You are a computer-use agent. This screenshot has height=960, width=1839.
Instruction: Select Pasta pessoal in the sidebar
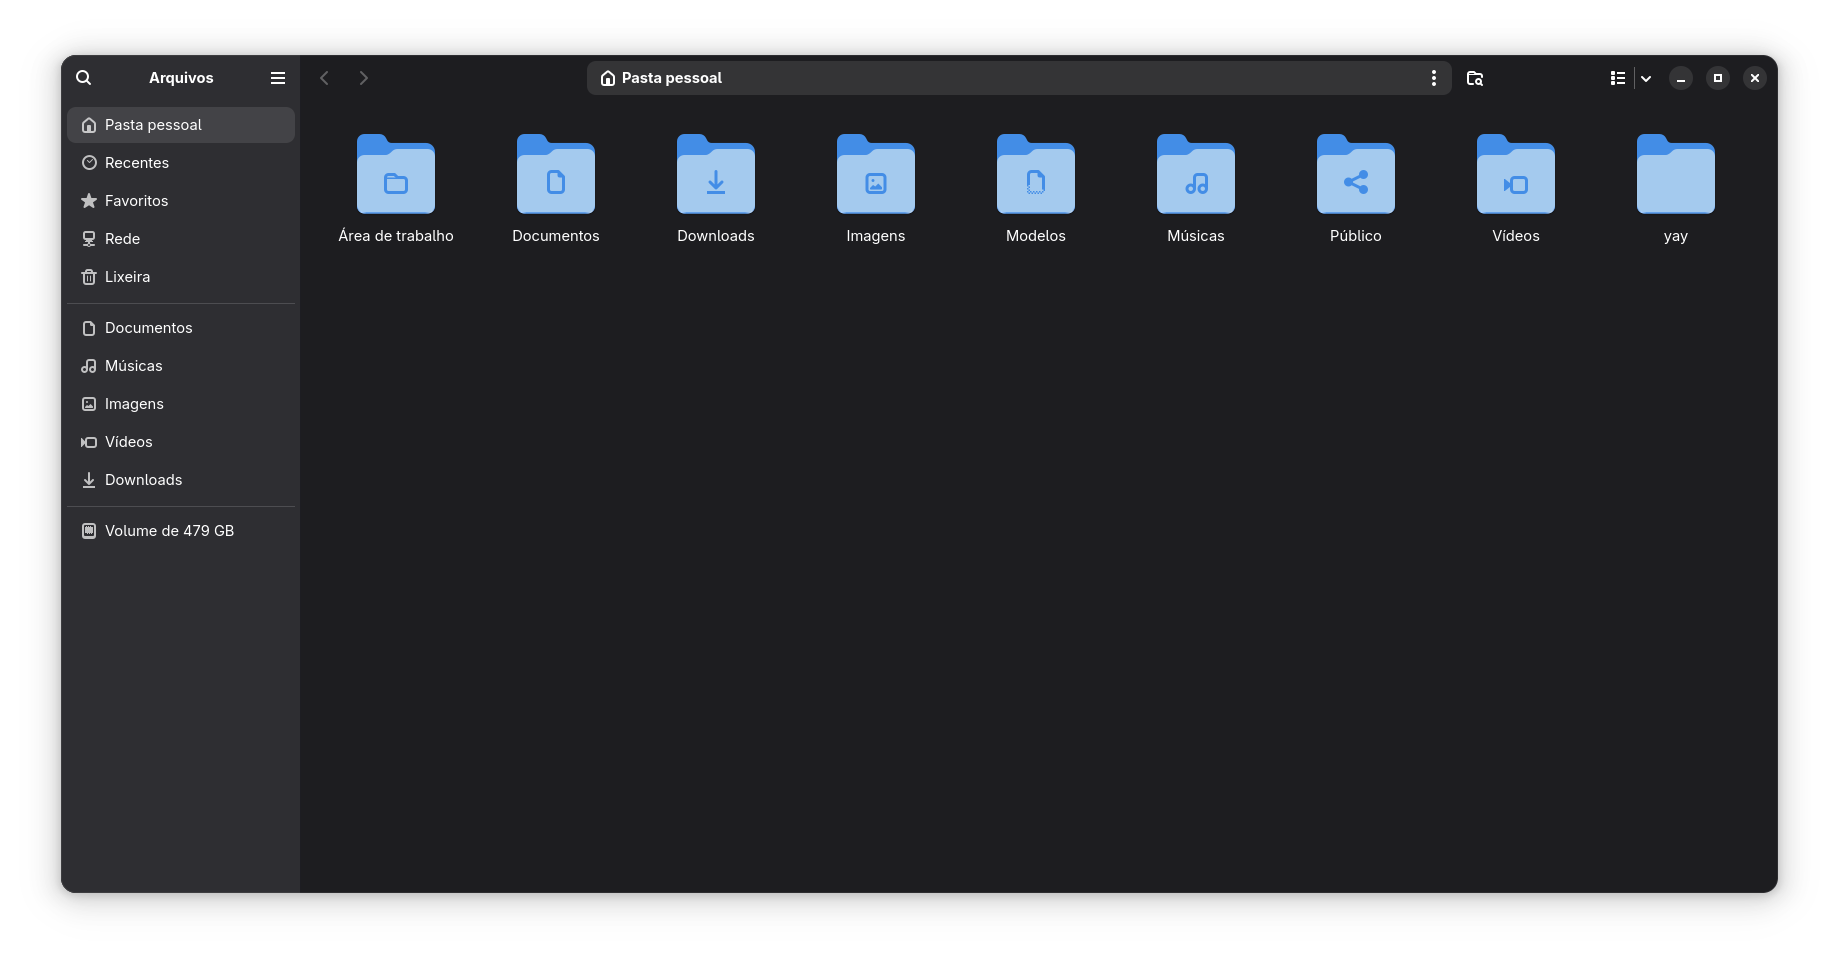181,125
